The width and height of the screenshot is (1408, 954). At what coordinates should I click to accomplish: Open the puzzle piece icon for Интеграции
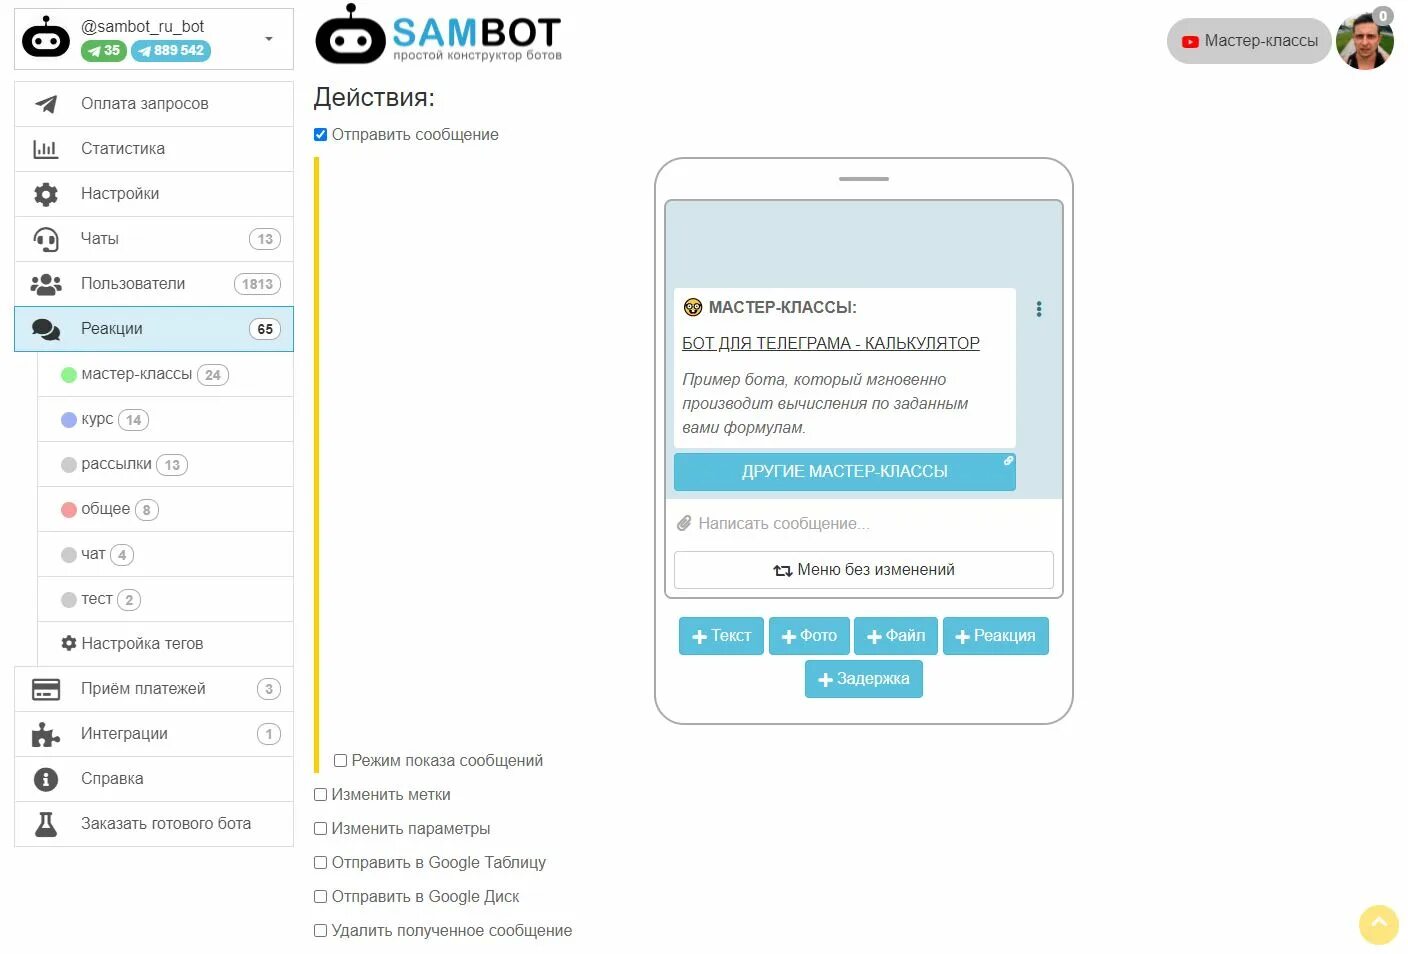pyautogui.click(x=46, y=734)
